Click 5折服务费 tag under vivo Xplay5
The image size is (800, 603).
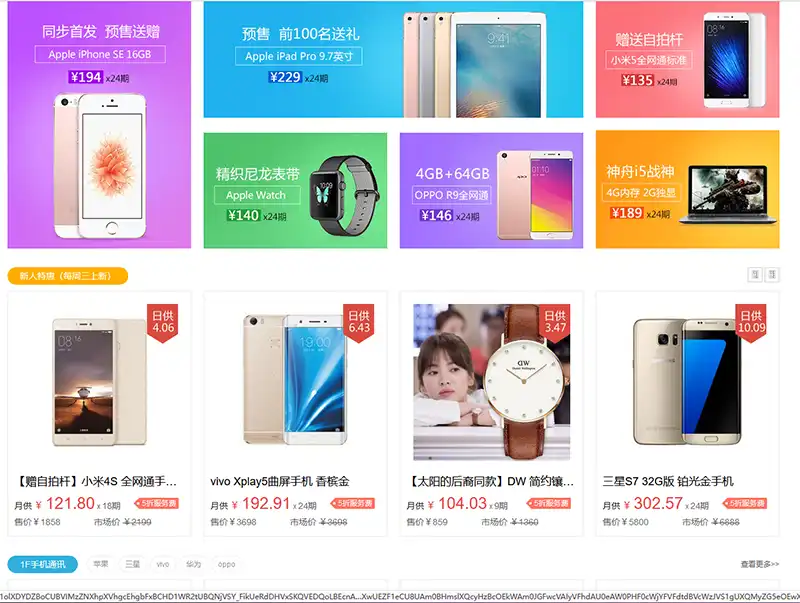pos(353,504)
